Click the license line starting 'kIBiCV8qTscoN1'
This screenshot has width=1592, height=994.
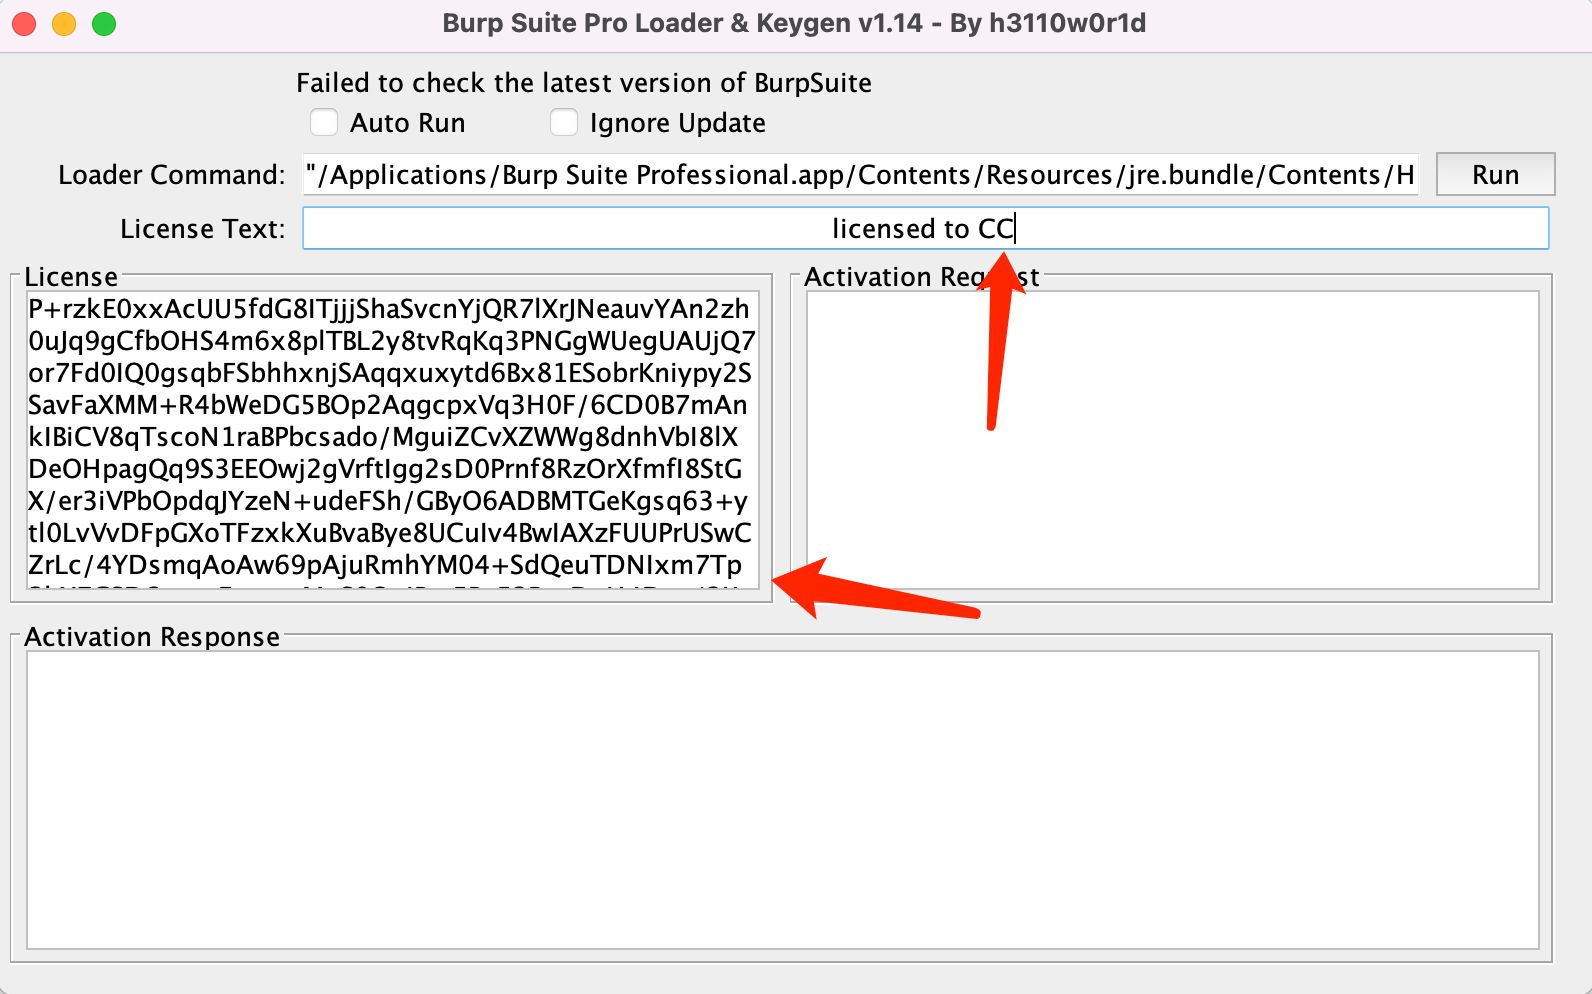pyautogui.click(x=383, y=437)
